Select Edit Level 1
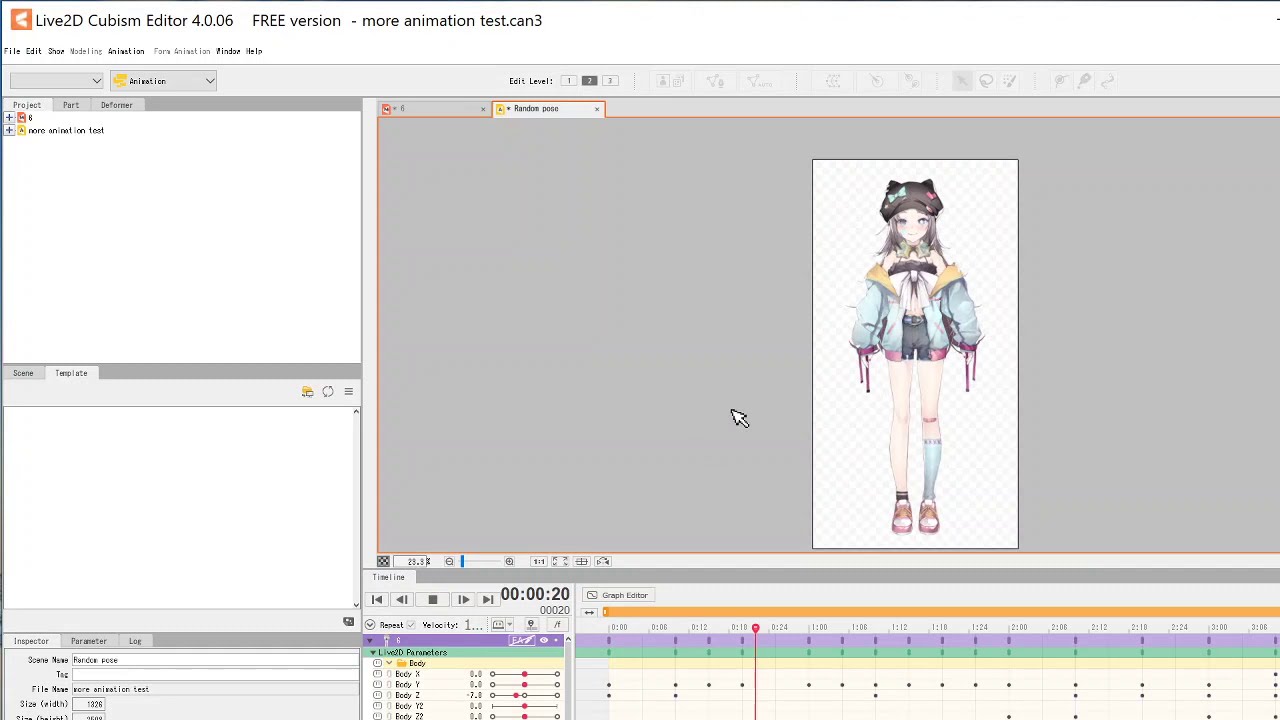Screen dimensions: 1280x720 point(568,81)
